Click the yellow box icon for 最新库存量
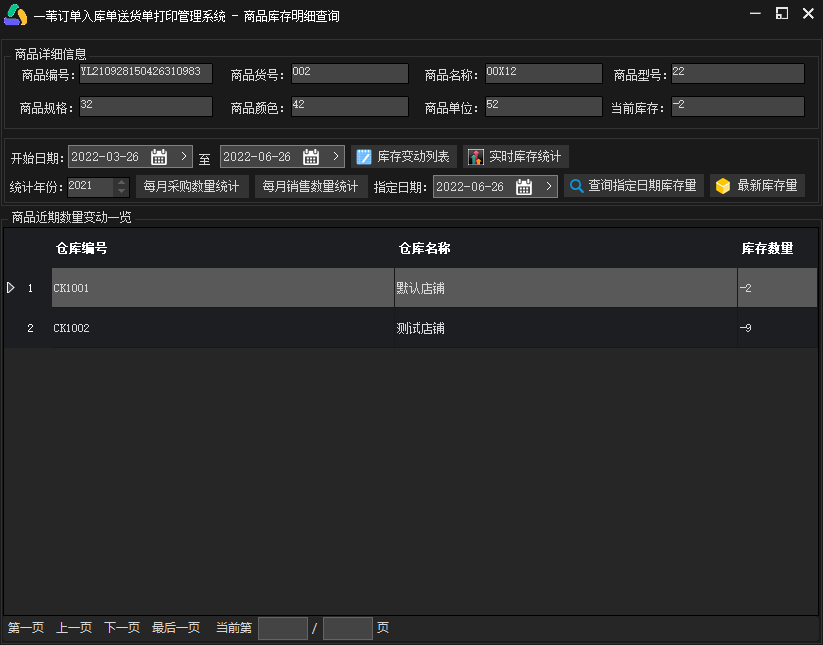Screen dimensions: 823x645 tap(723, 186)
